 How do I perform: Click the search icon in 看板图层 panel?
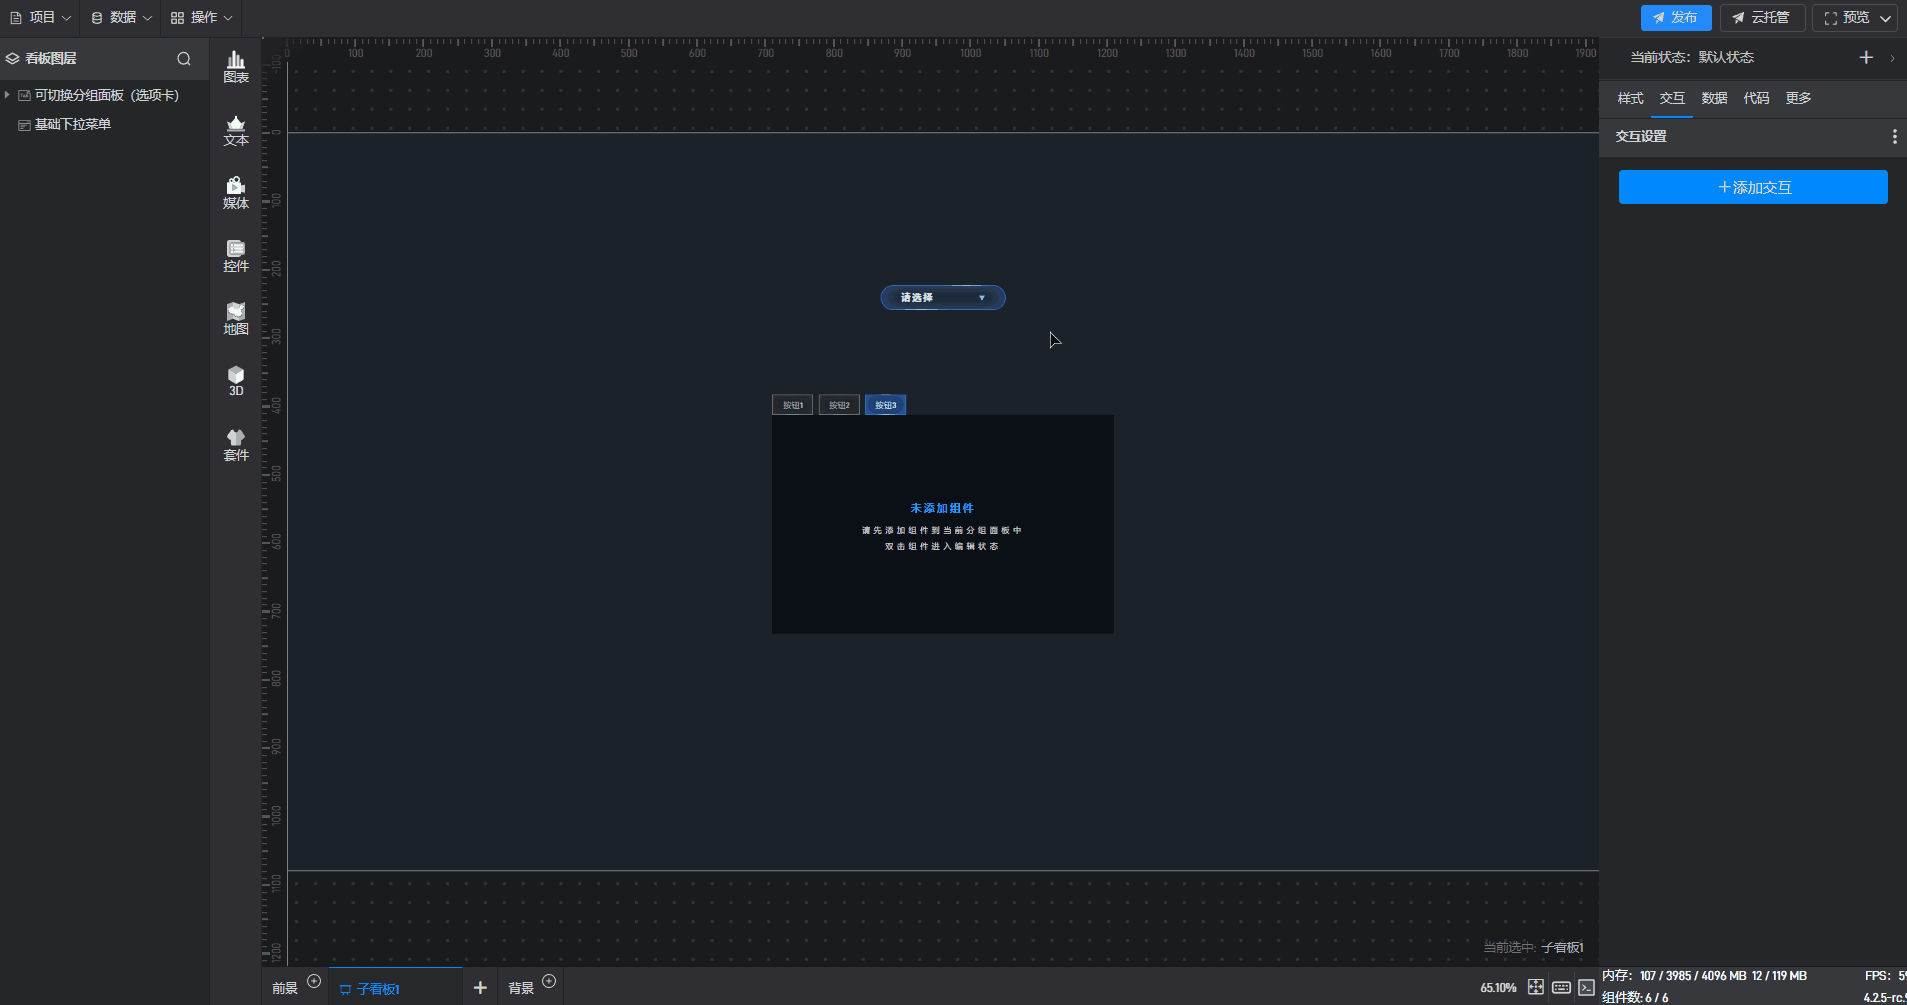tap(184, 59)
